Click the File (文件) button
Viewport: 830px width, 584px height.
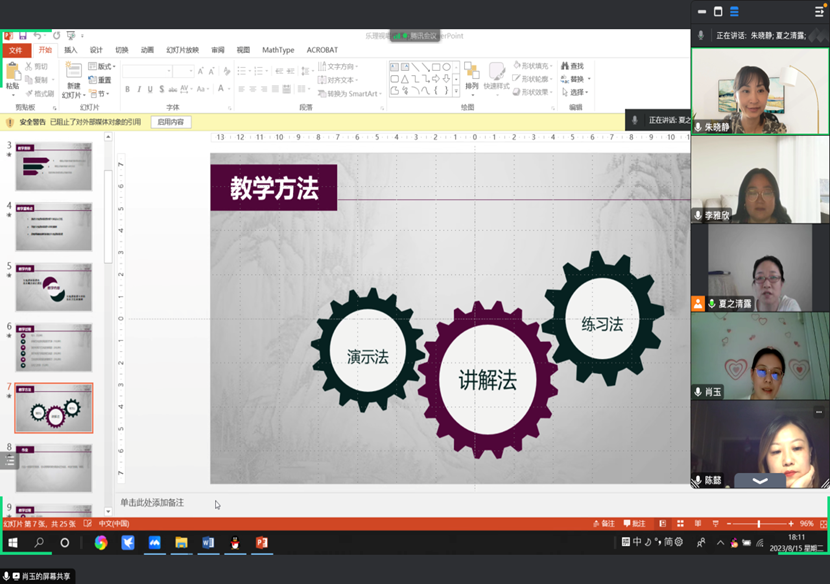tap(15, 49)
